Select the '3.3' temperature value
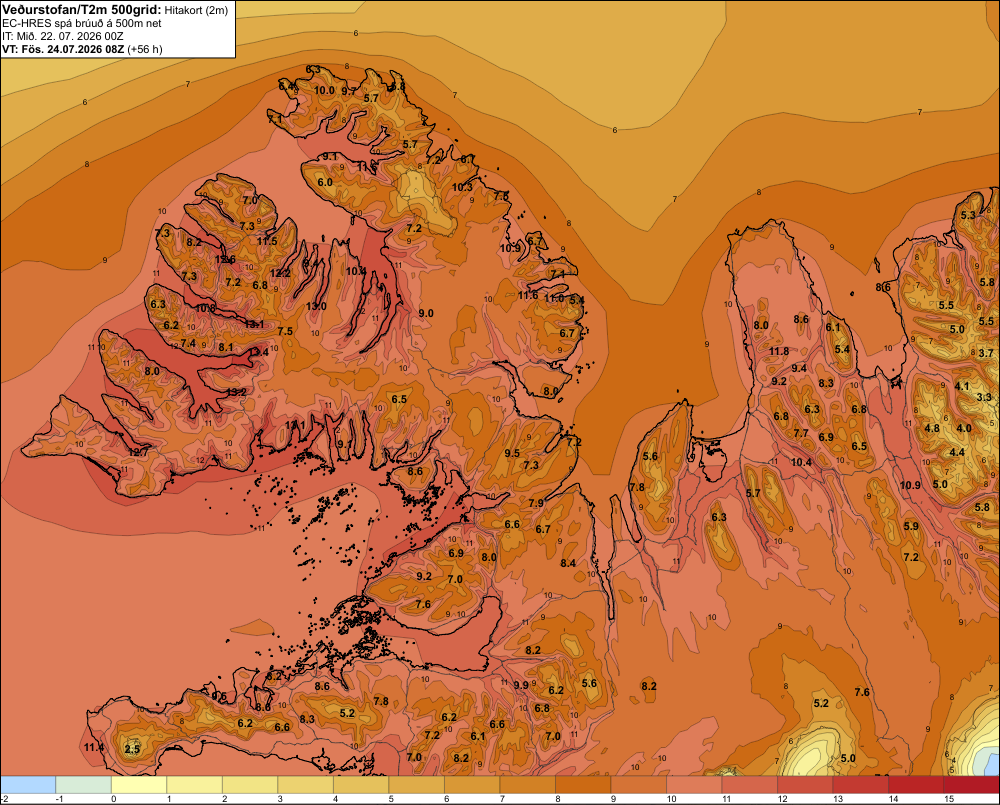 984,397
